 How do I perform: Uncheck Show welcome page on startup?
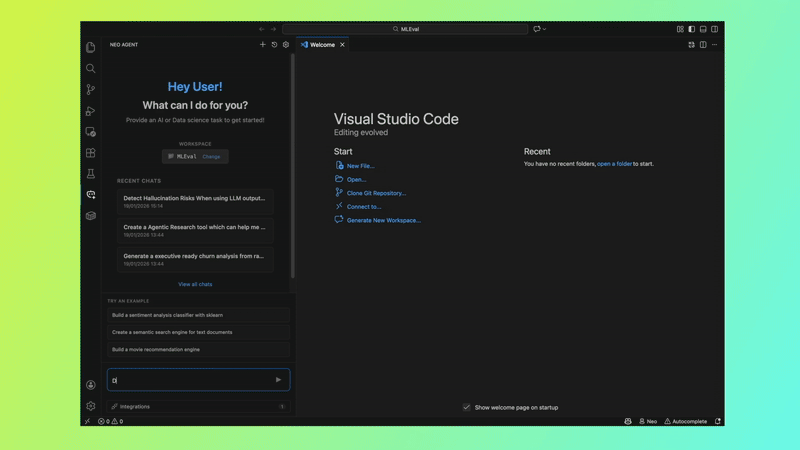(467, 407)
